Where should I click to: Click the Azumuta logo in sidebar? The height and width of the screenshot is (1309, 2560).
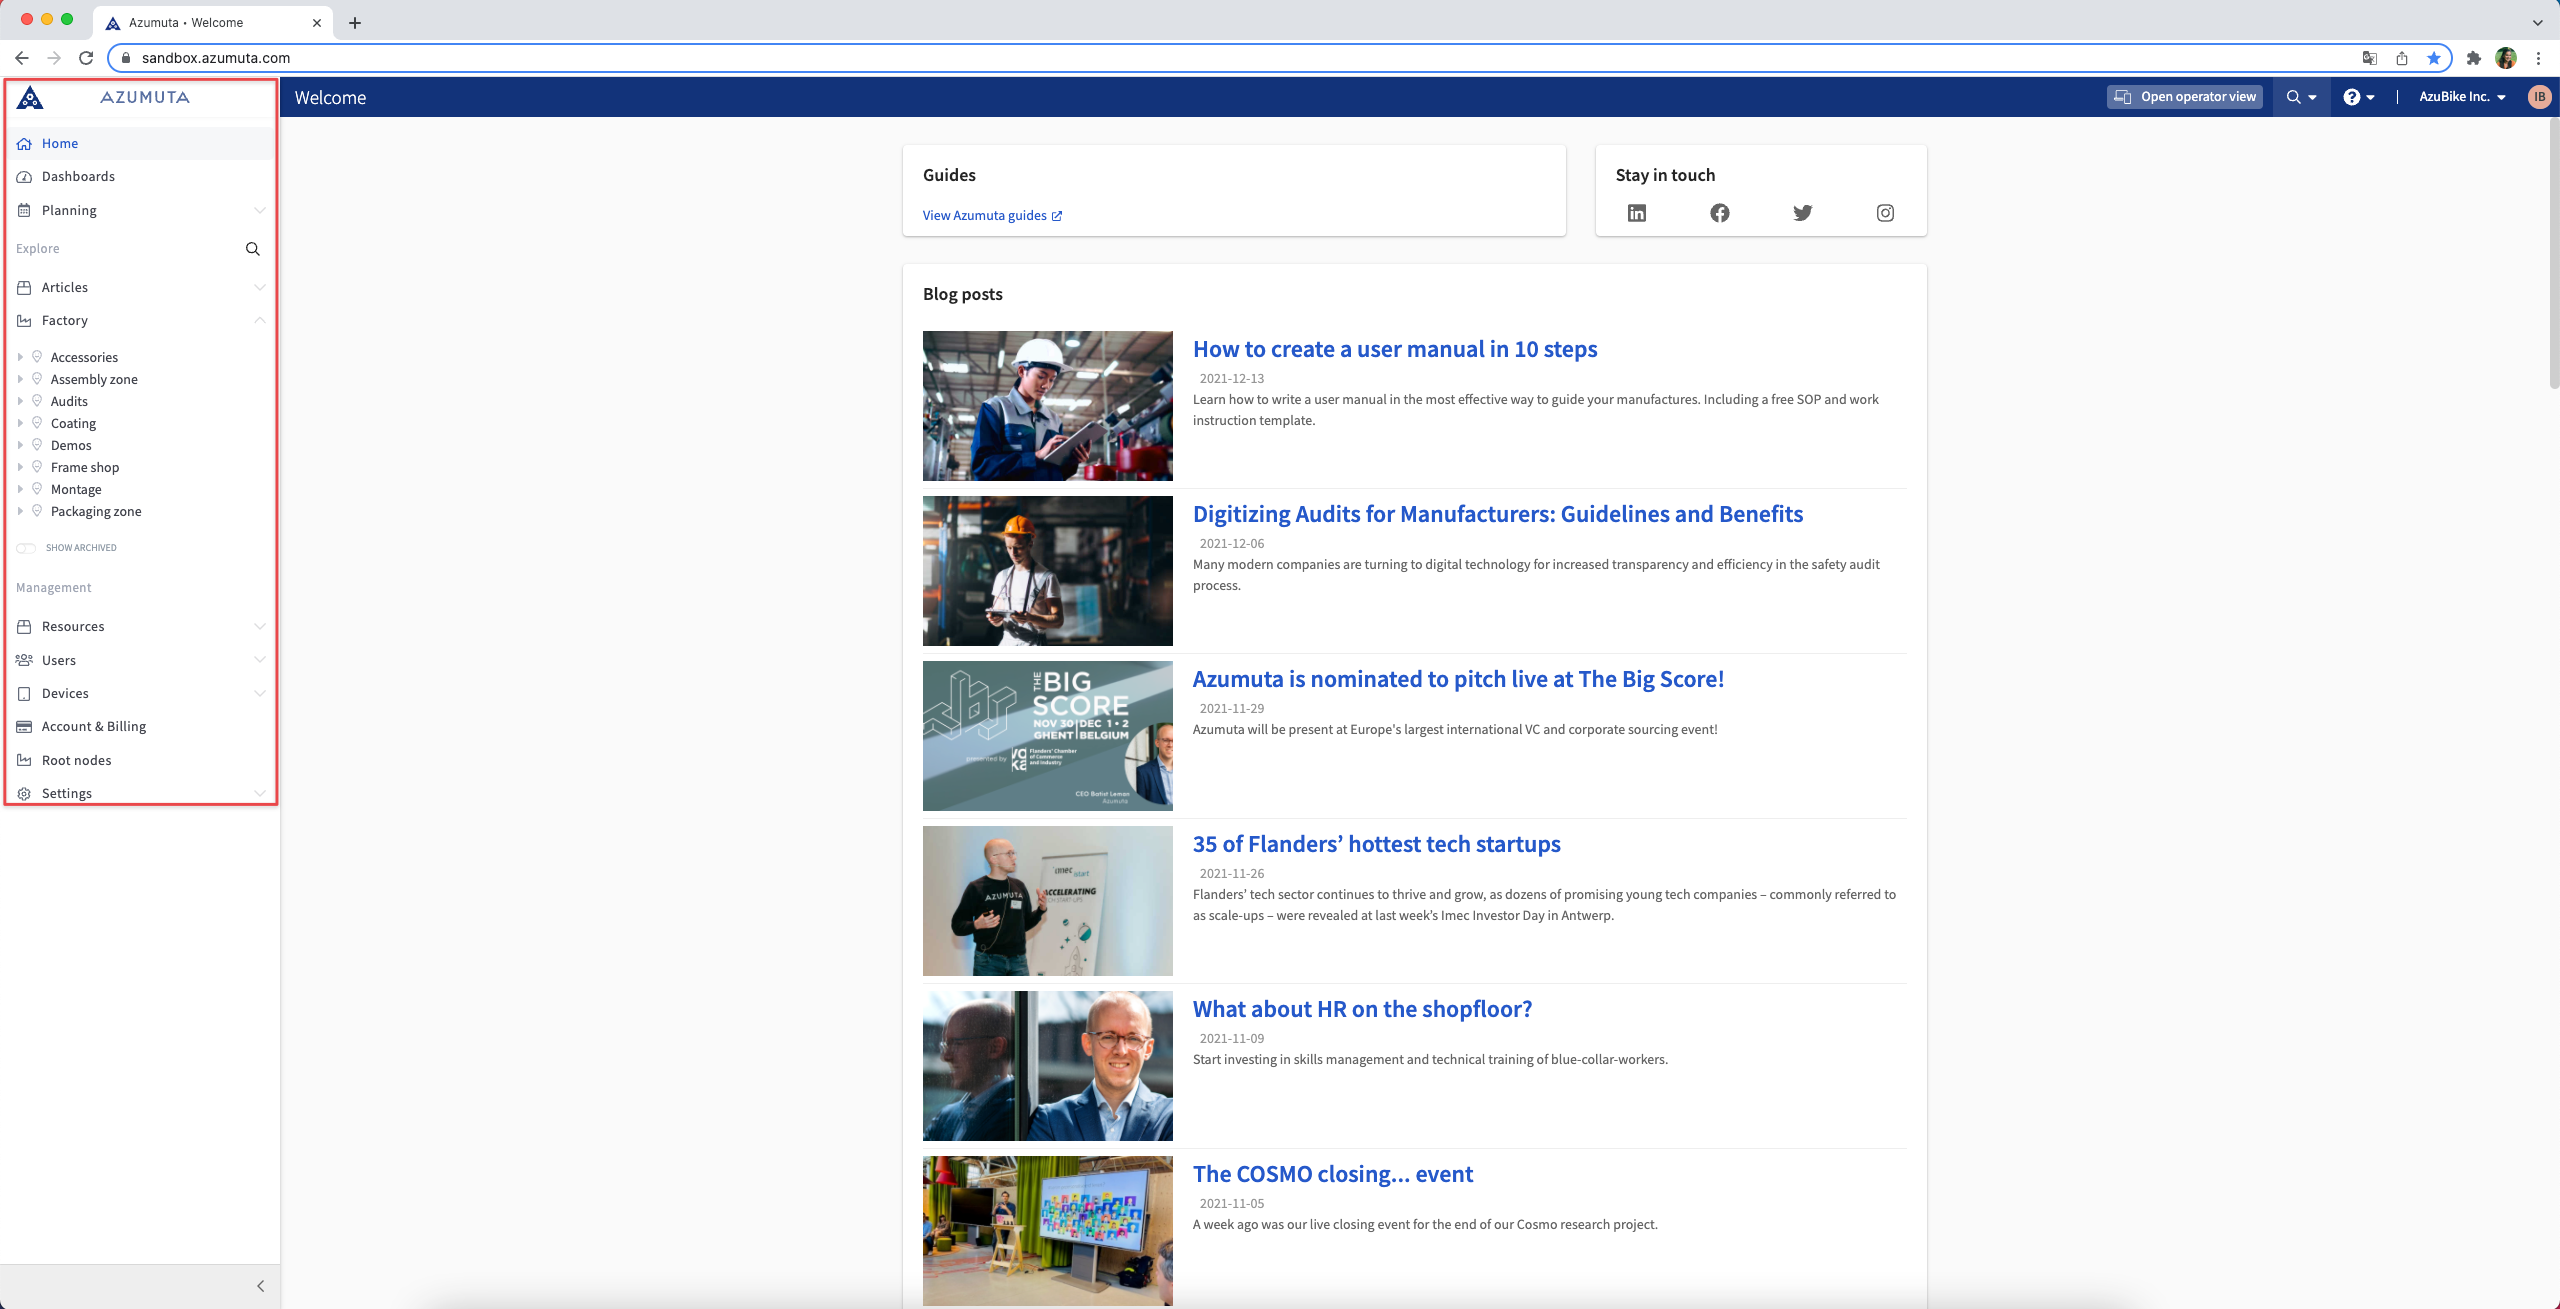(31, 97)
